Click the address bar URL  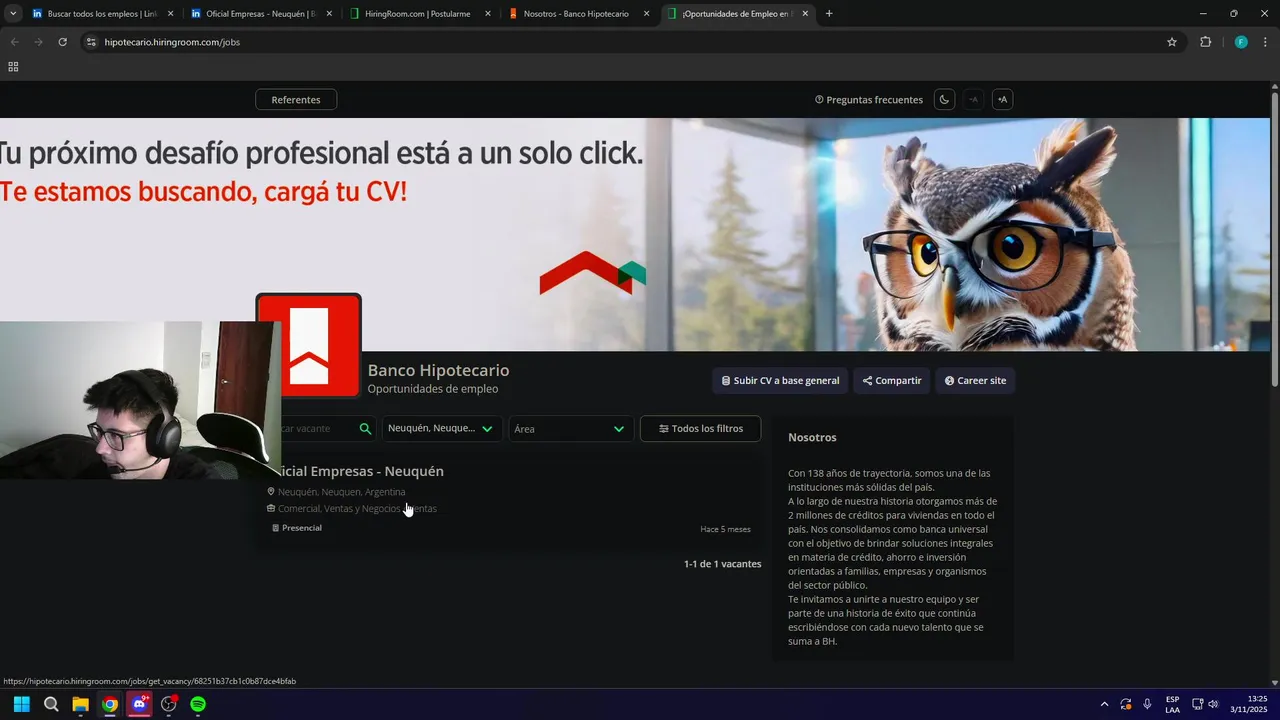click(172, 42)
